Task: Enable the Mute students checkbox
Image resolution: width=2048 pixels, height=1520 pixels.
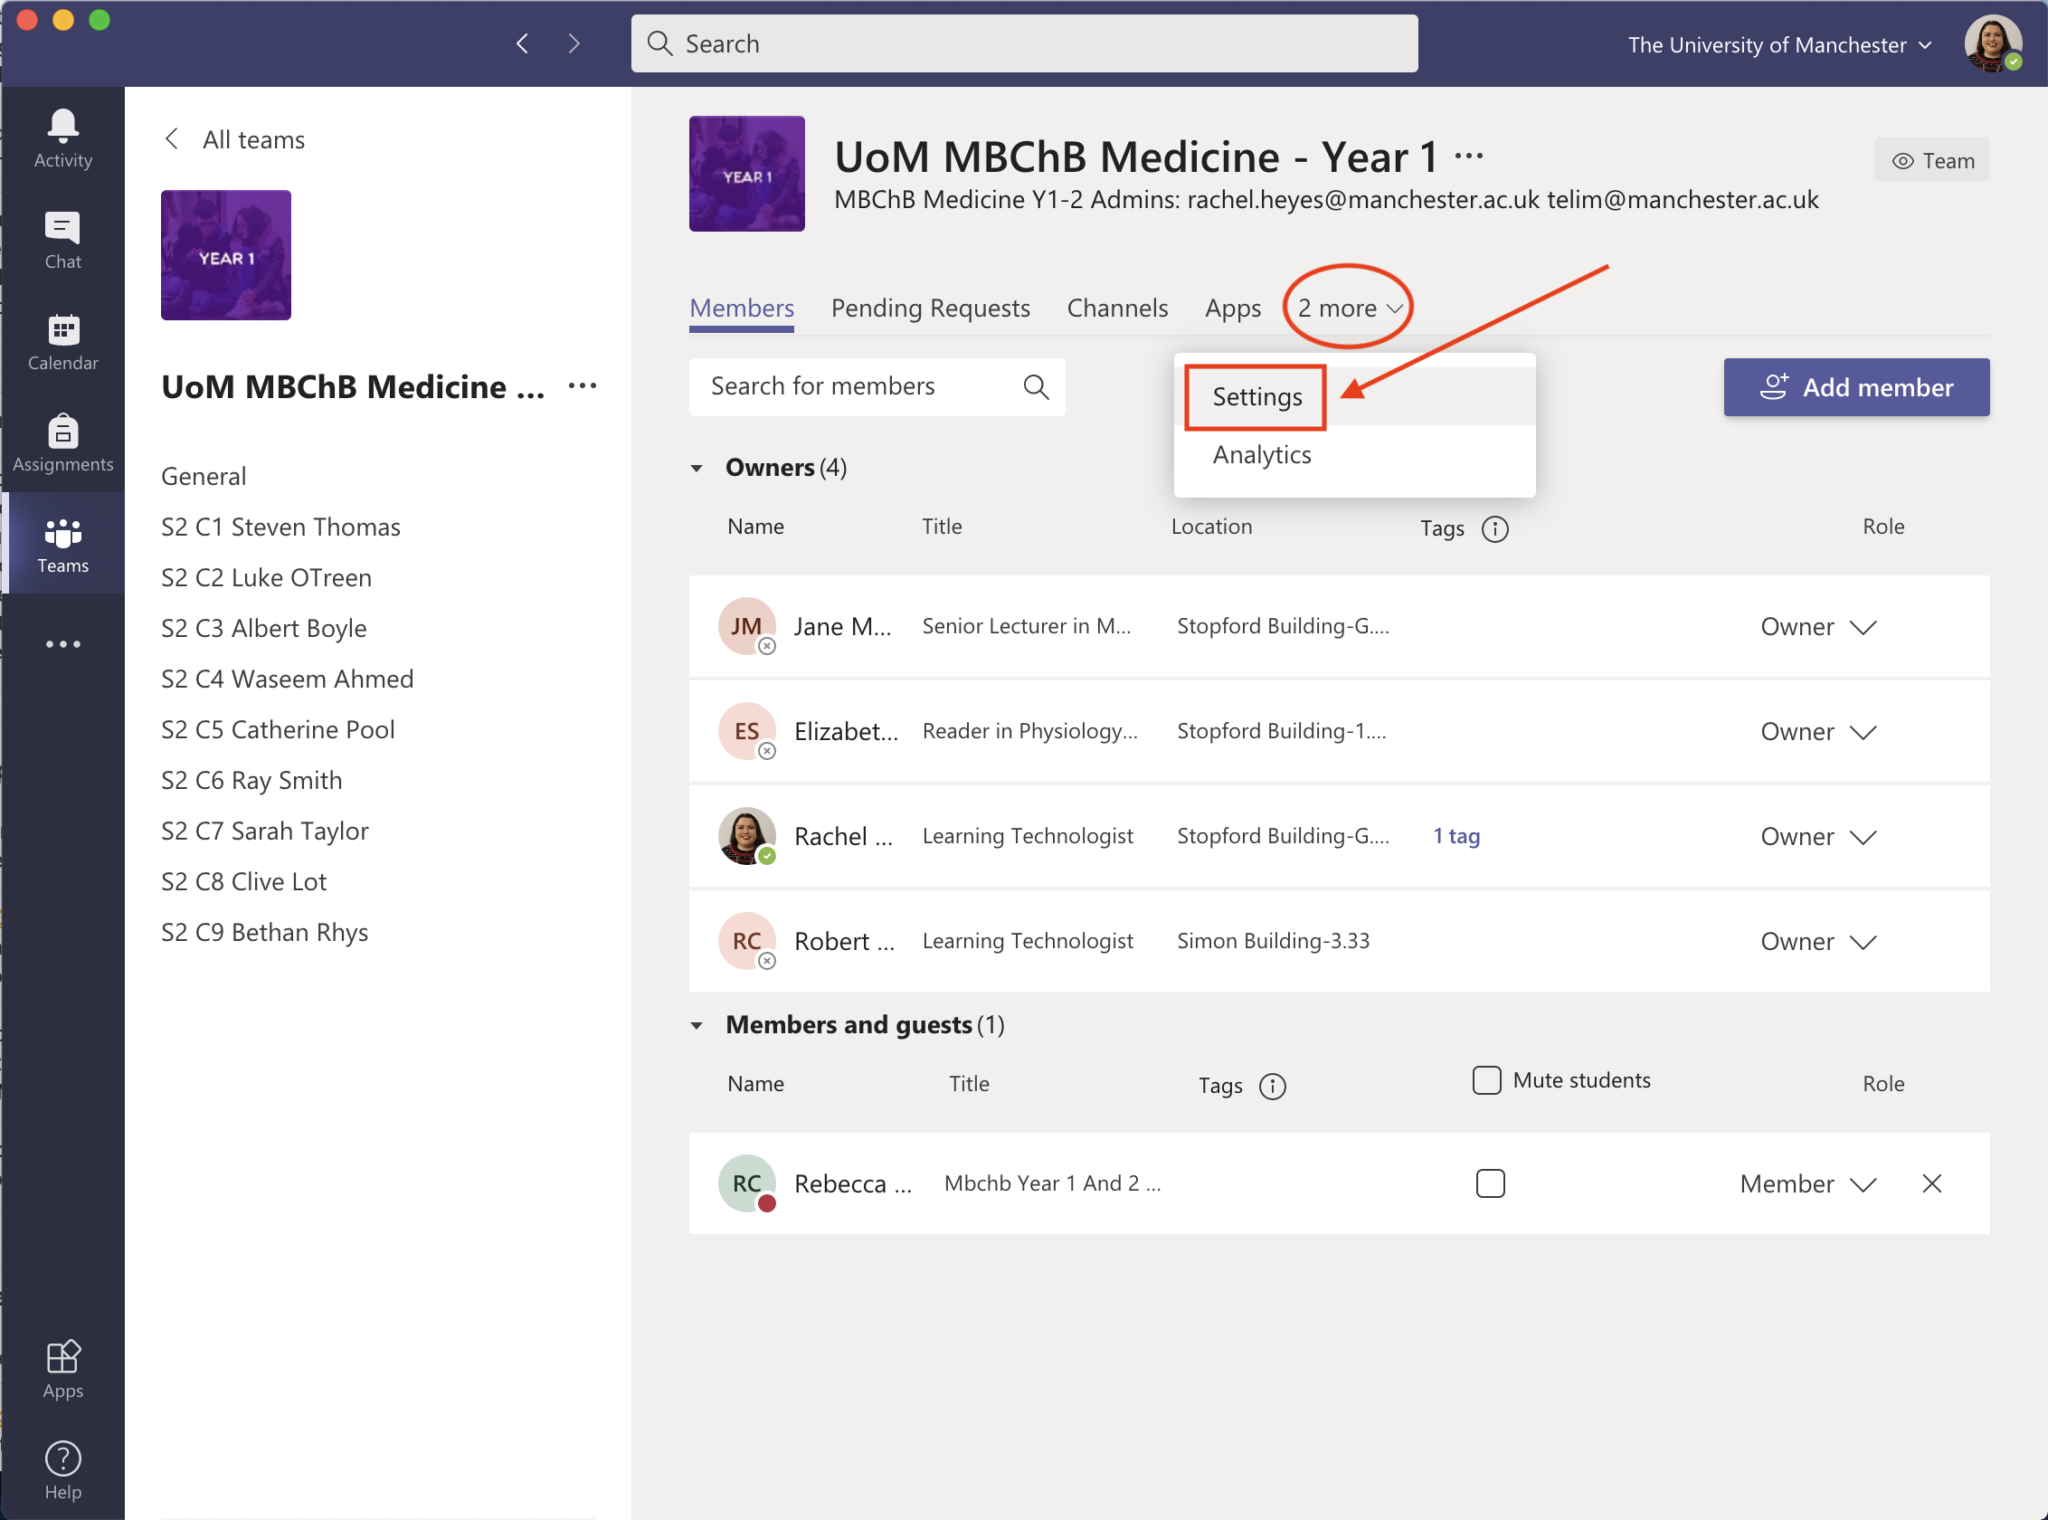Action: [x=1486, y=1080]
